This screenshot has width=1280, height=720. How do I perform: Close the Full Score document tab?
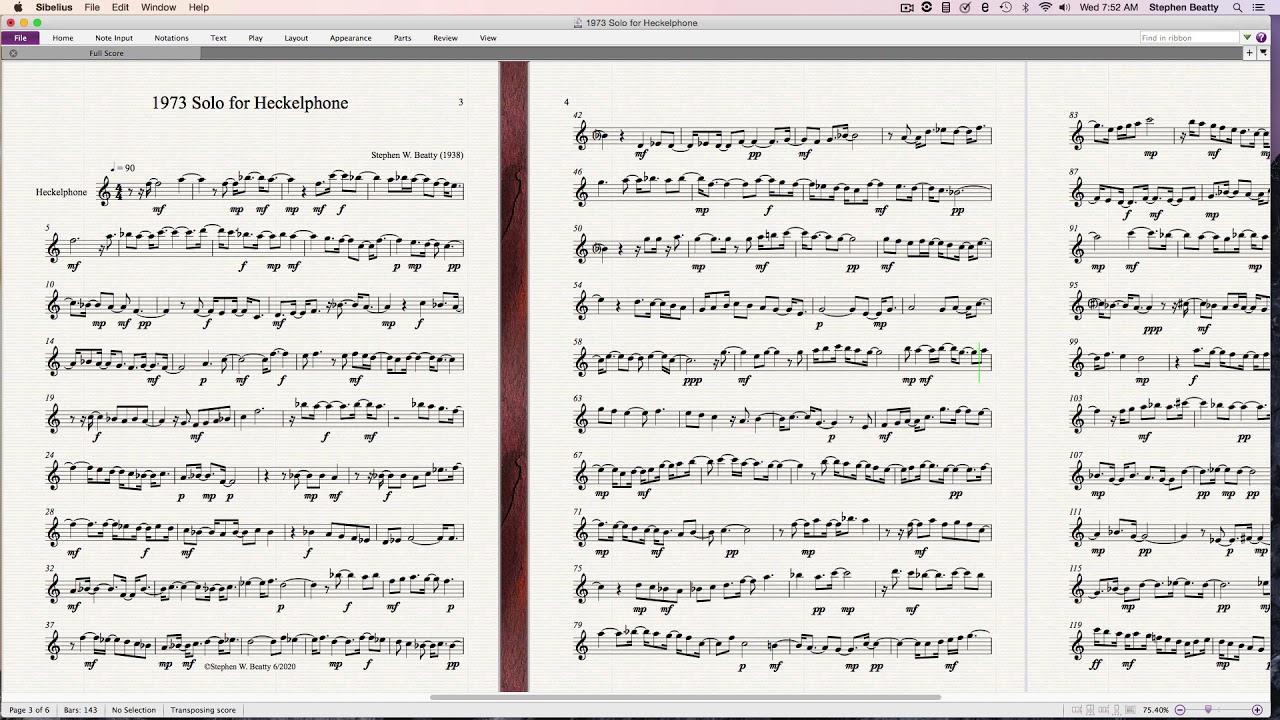(13, 53)
